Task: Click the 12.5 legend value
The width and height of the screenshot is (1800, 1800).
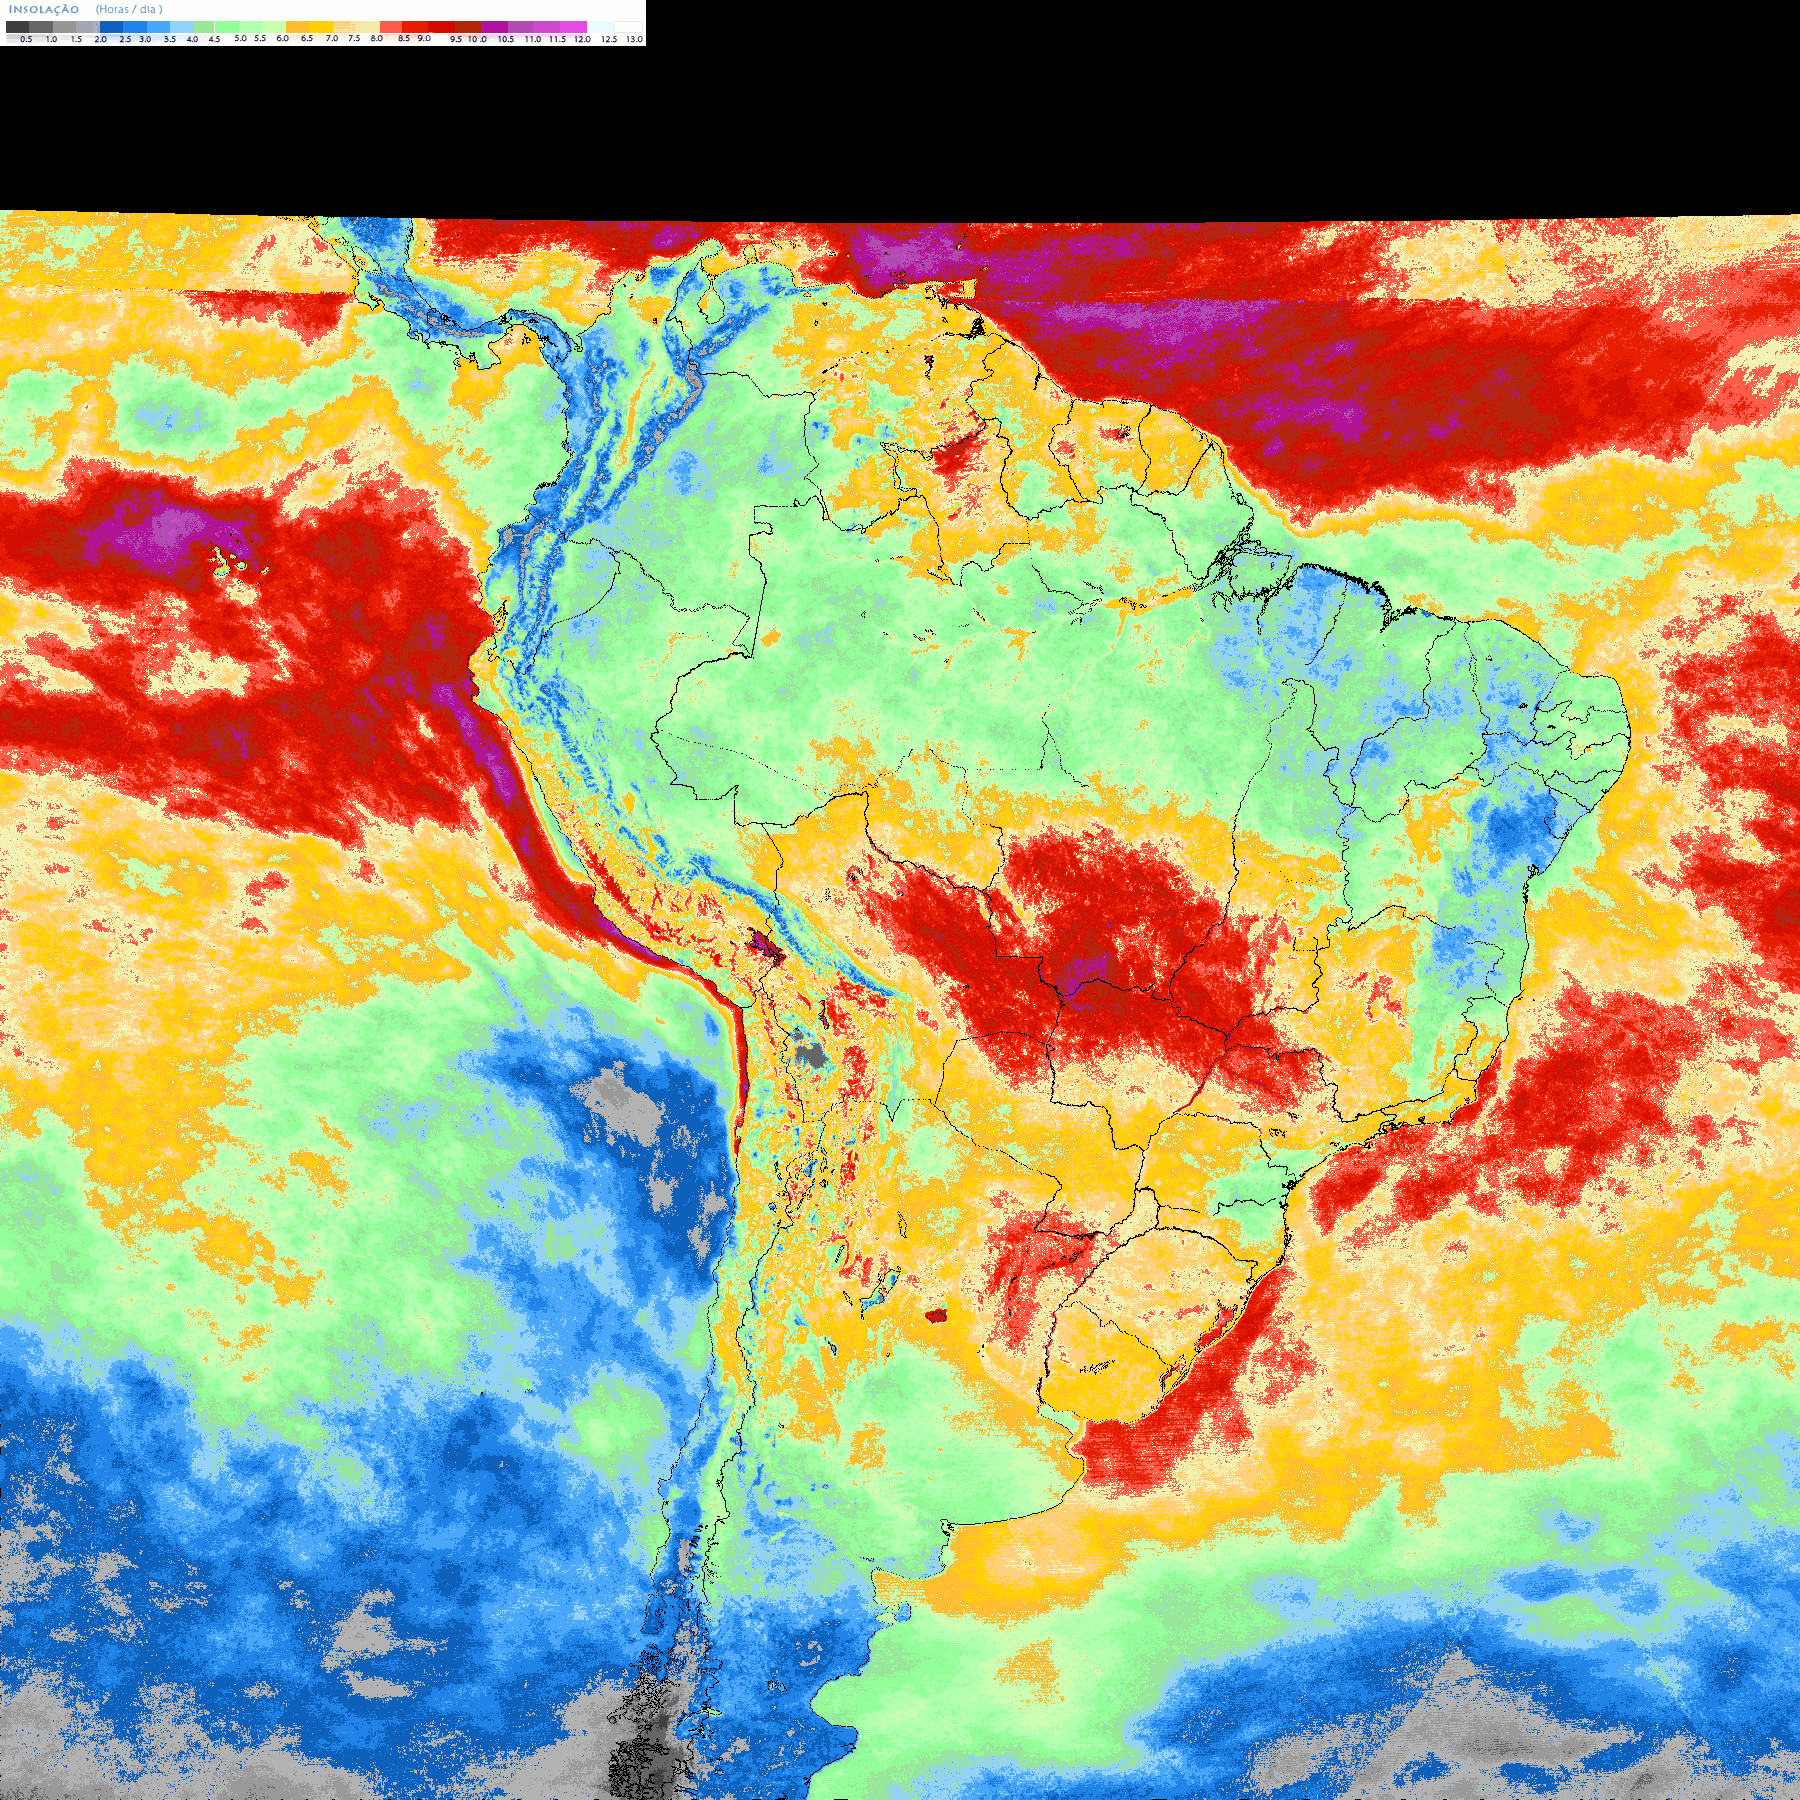Action: (609, 39)
